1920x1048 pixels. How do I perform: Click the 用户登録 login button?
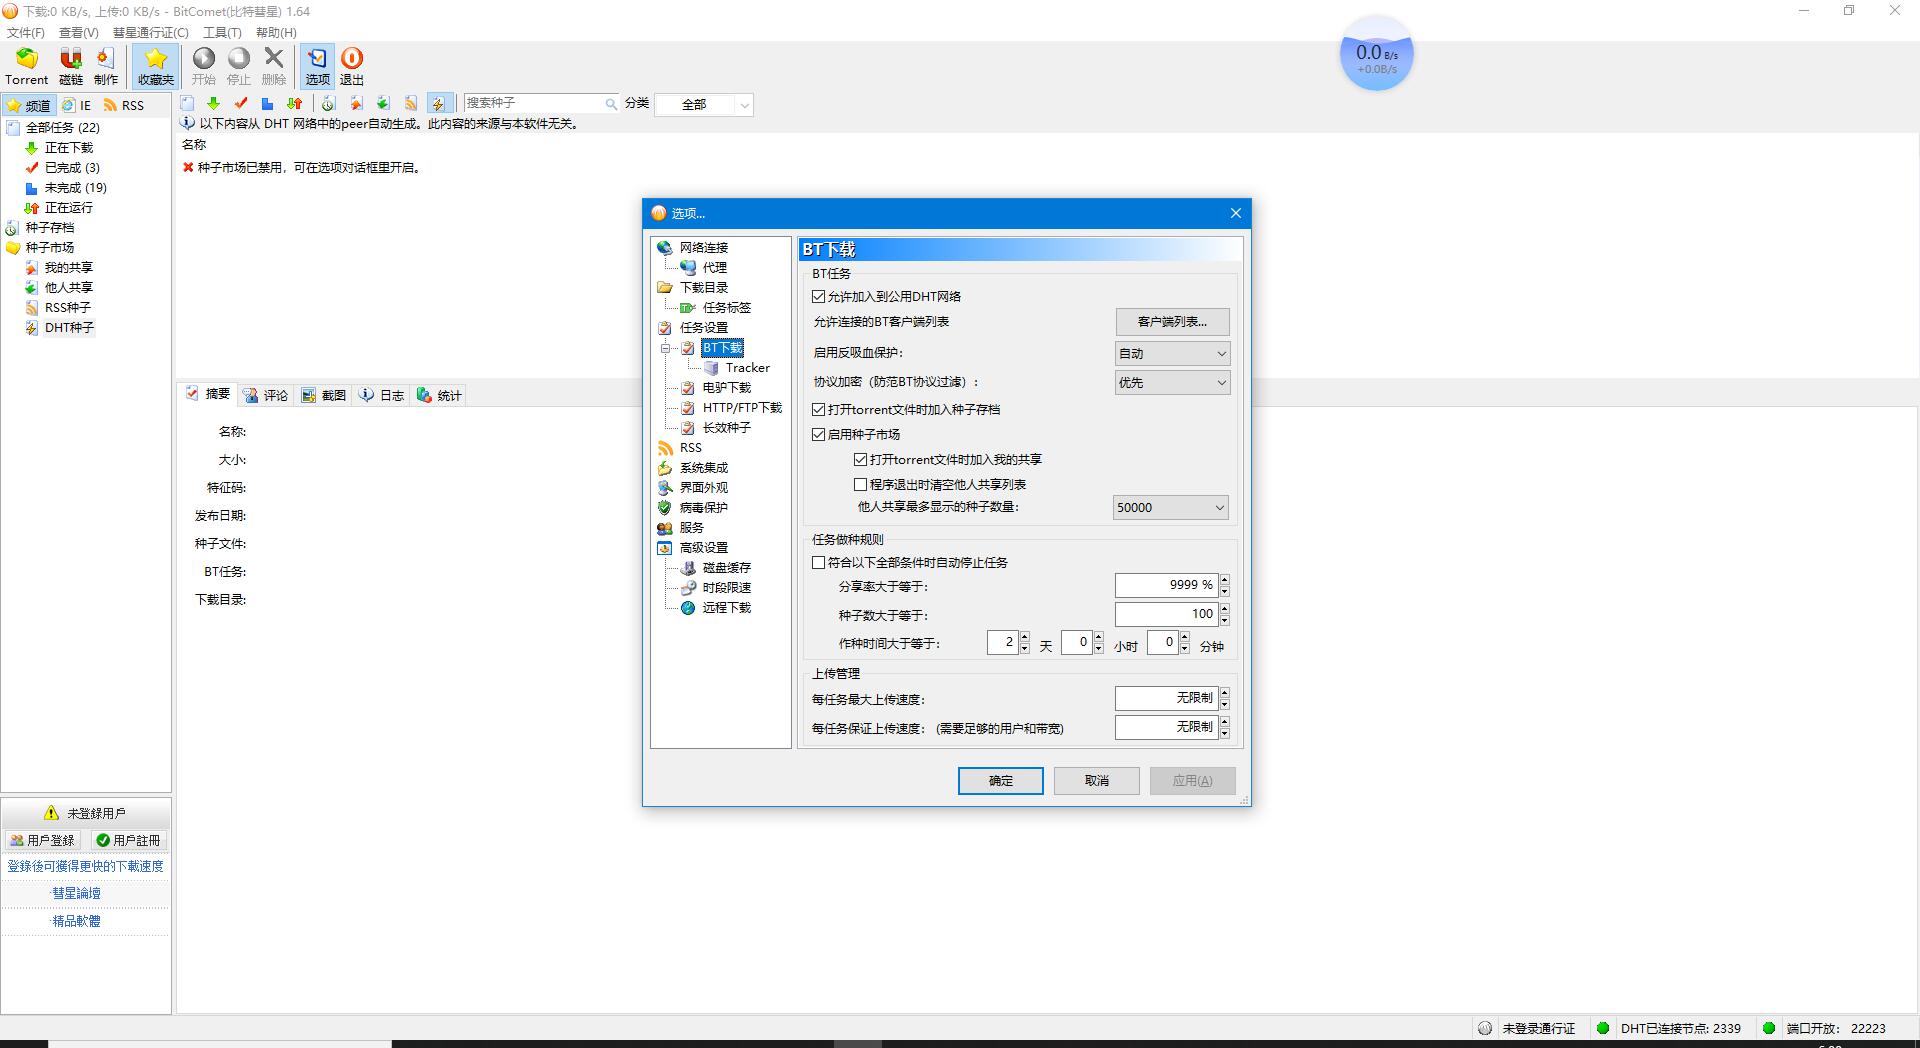tap(42, 840)
